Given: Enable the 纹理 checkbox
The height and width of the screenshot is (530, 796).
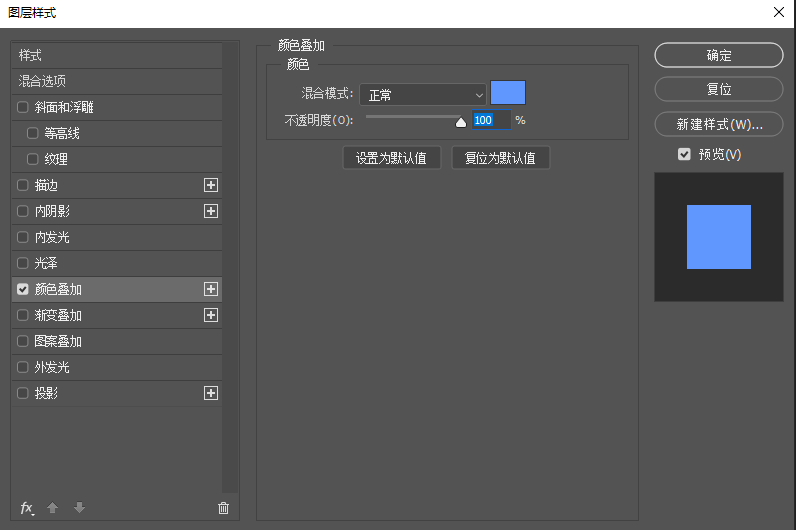Looking at the screenshot, I should 32,159.
